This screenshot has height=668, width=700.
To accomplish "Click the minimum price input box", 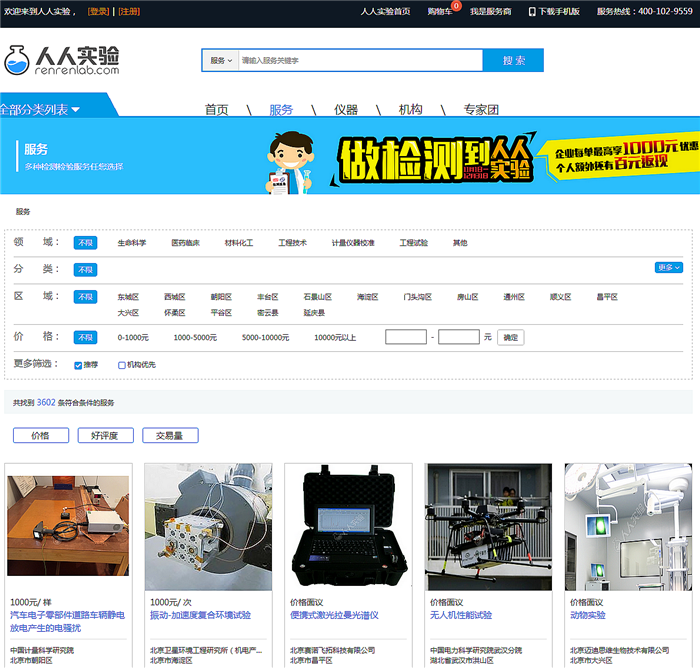I will 406,337.
